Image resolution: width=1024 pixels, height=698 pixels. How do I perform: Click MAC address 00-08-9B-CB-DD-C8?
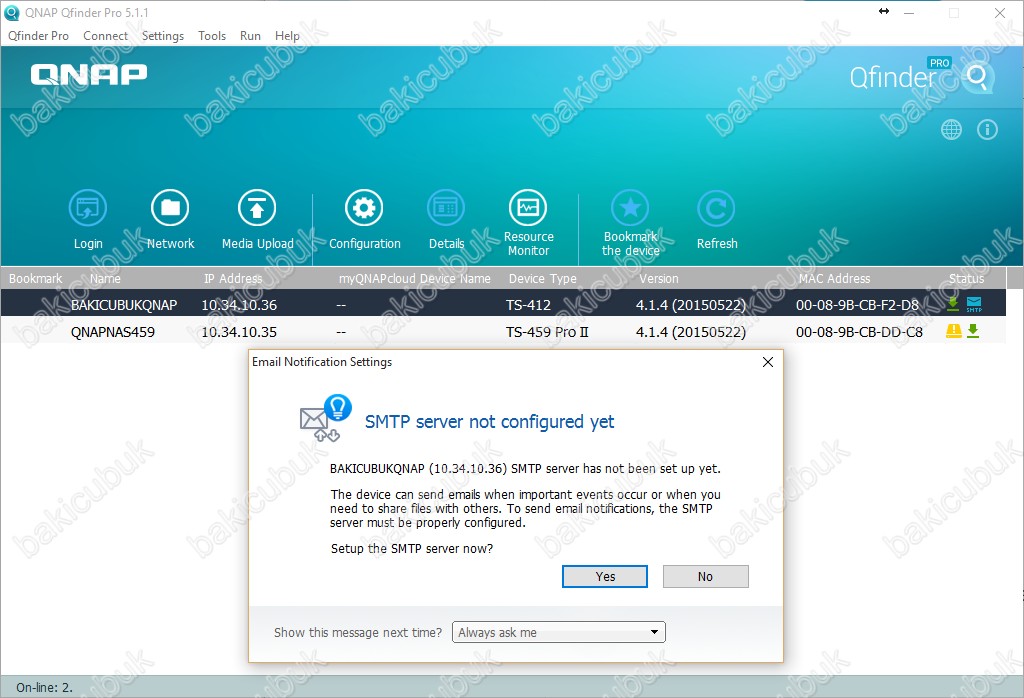(859, 332)
